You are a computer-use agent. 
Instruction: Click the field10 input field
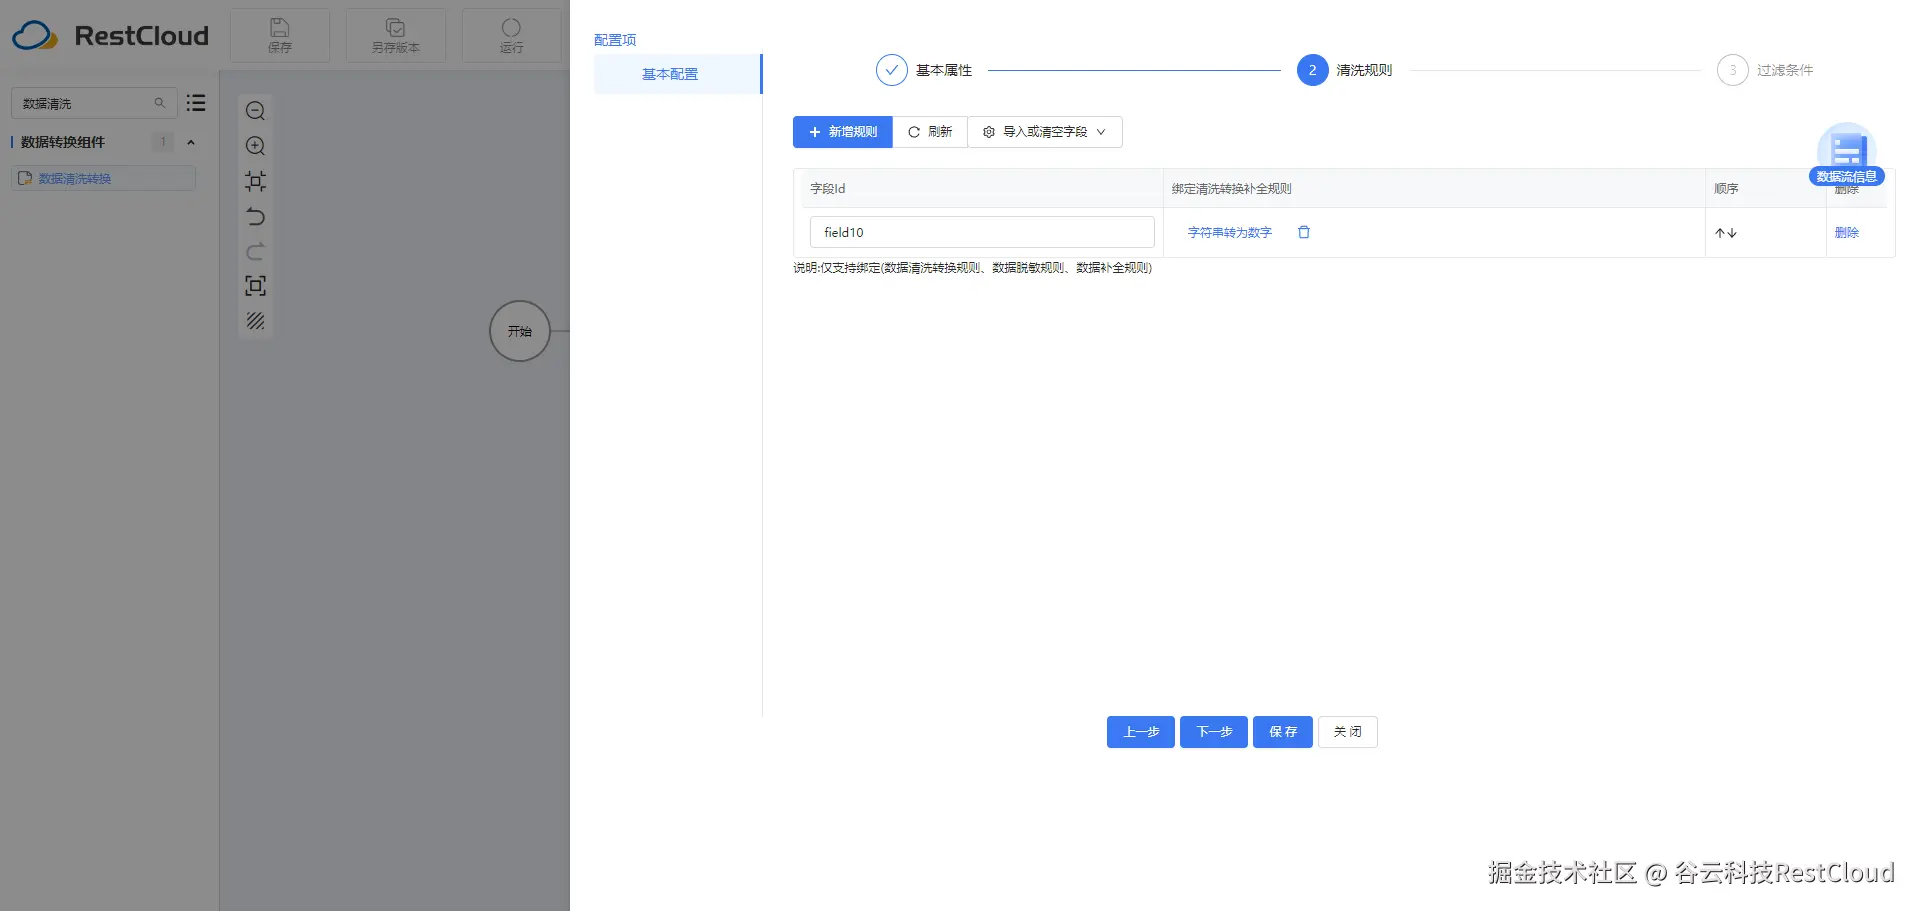click(982, 232)
